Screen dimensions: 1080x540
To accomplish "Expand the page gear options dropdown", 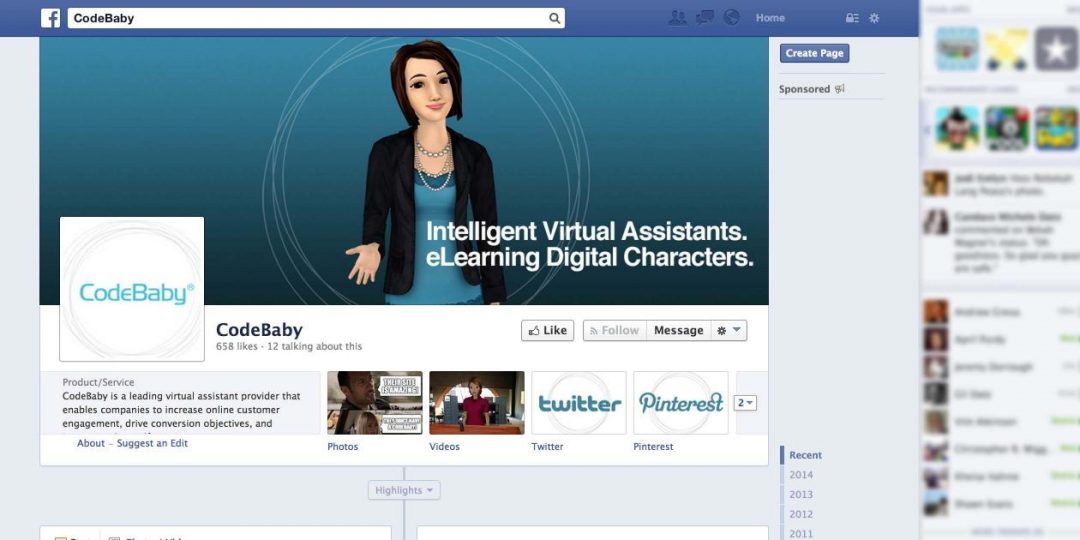I will [x=728, y=331].
